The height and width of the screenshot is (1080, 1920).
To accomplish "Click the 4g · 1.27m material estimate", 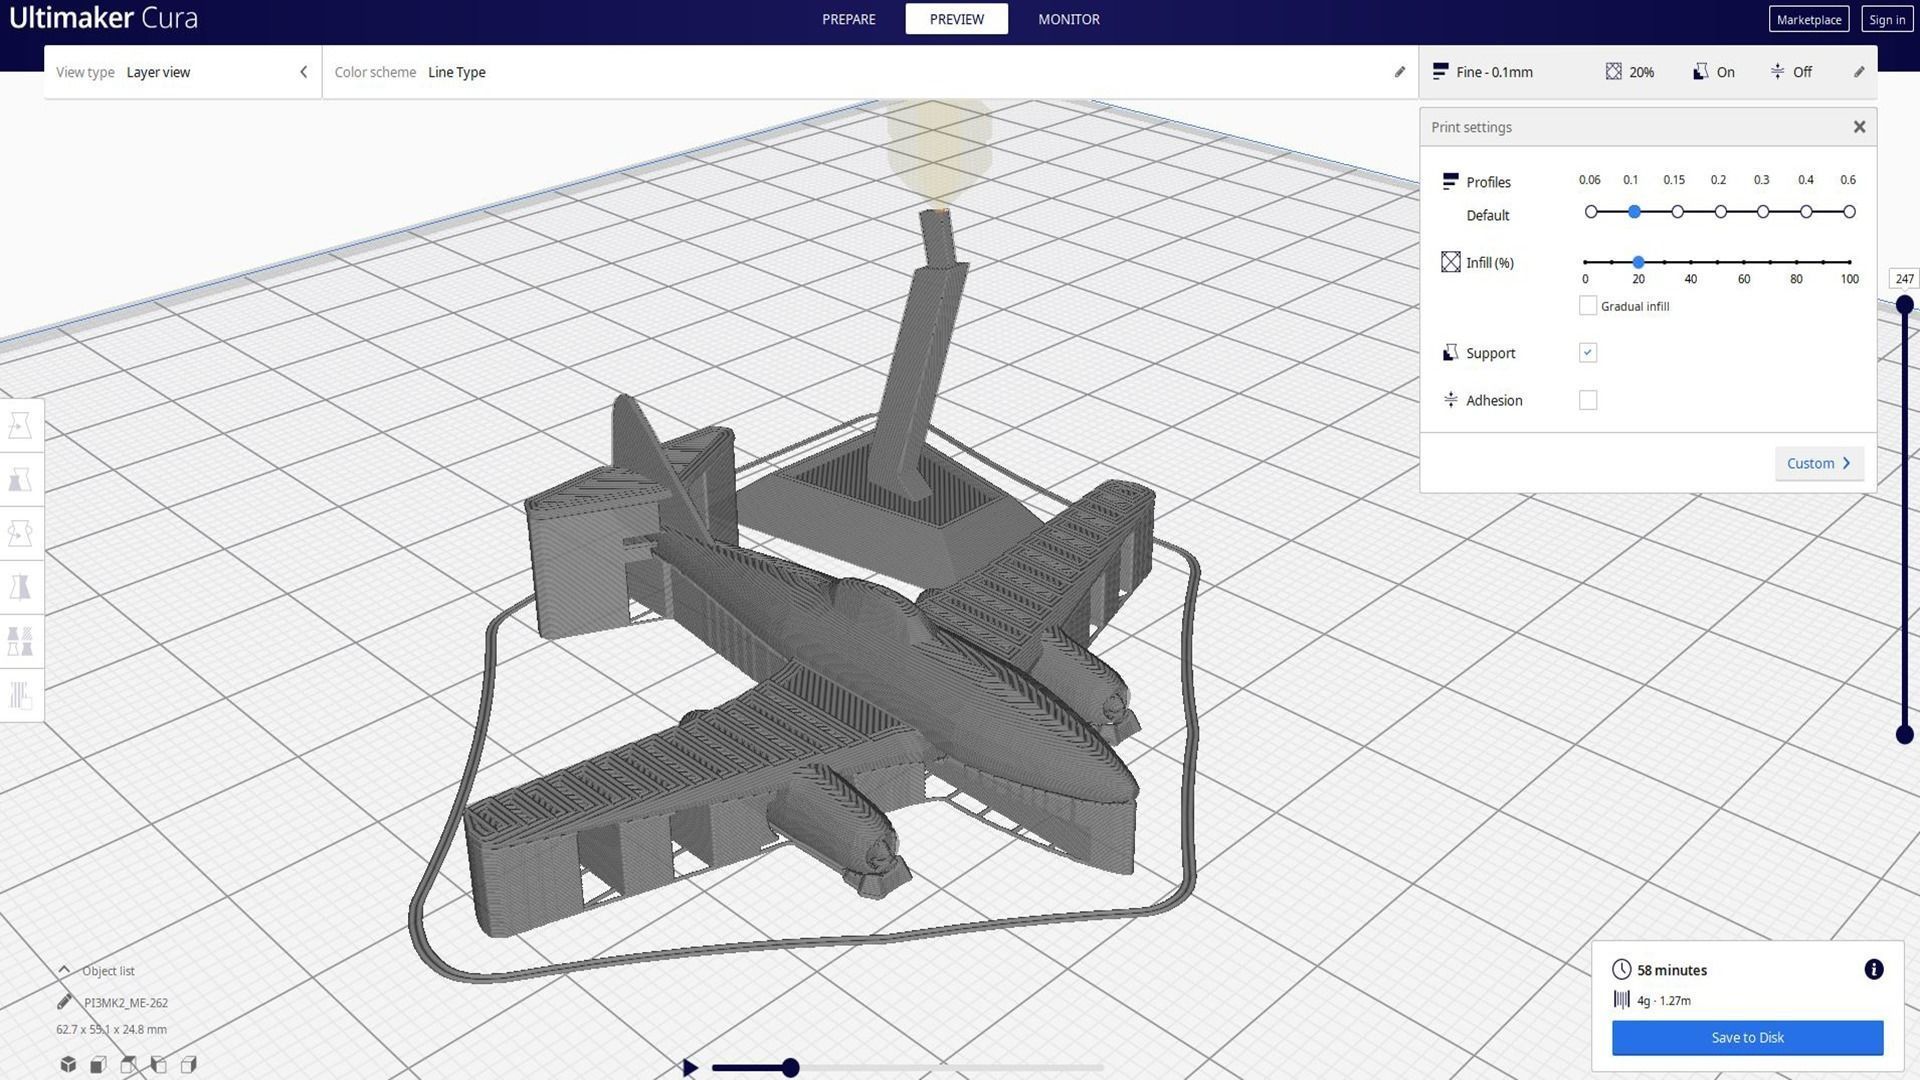I will (x=1664, y=1000).
